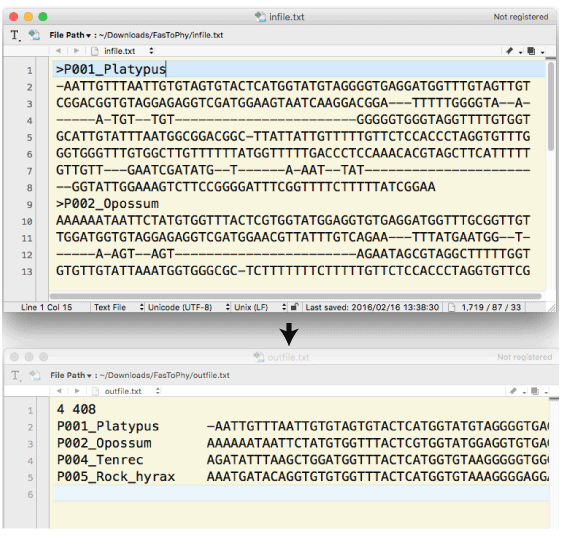The image size is (564, 536).
Task: Change the Unix (LF) line ending selector
Action: click(260, 307)
